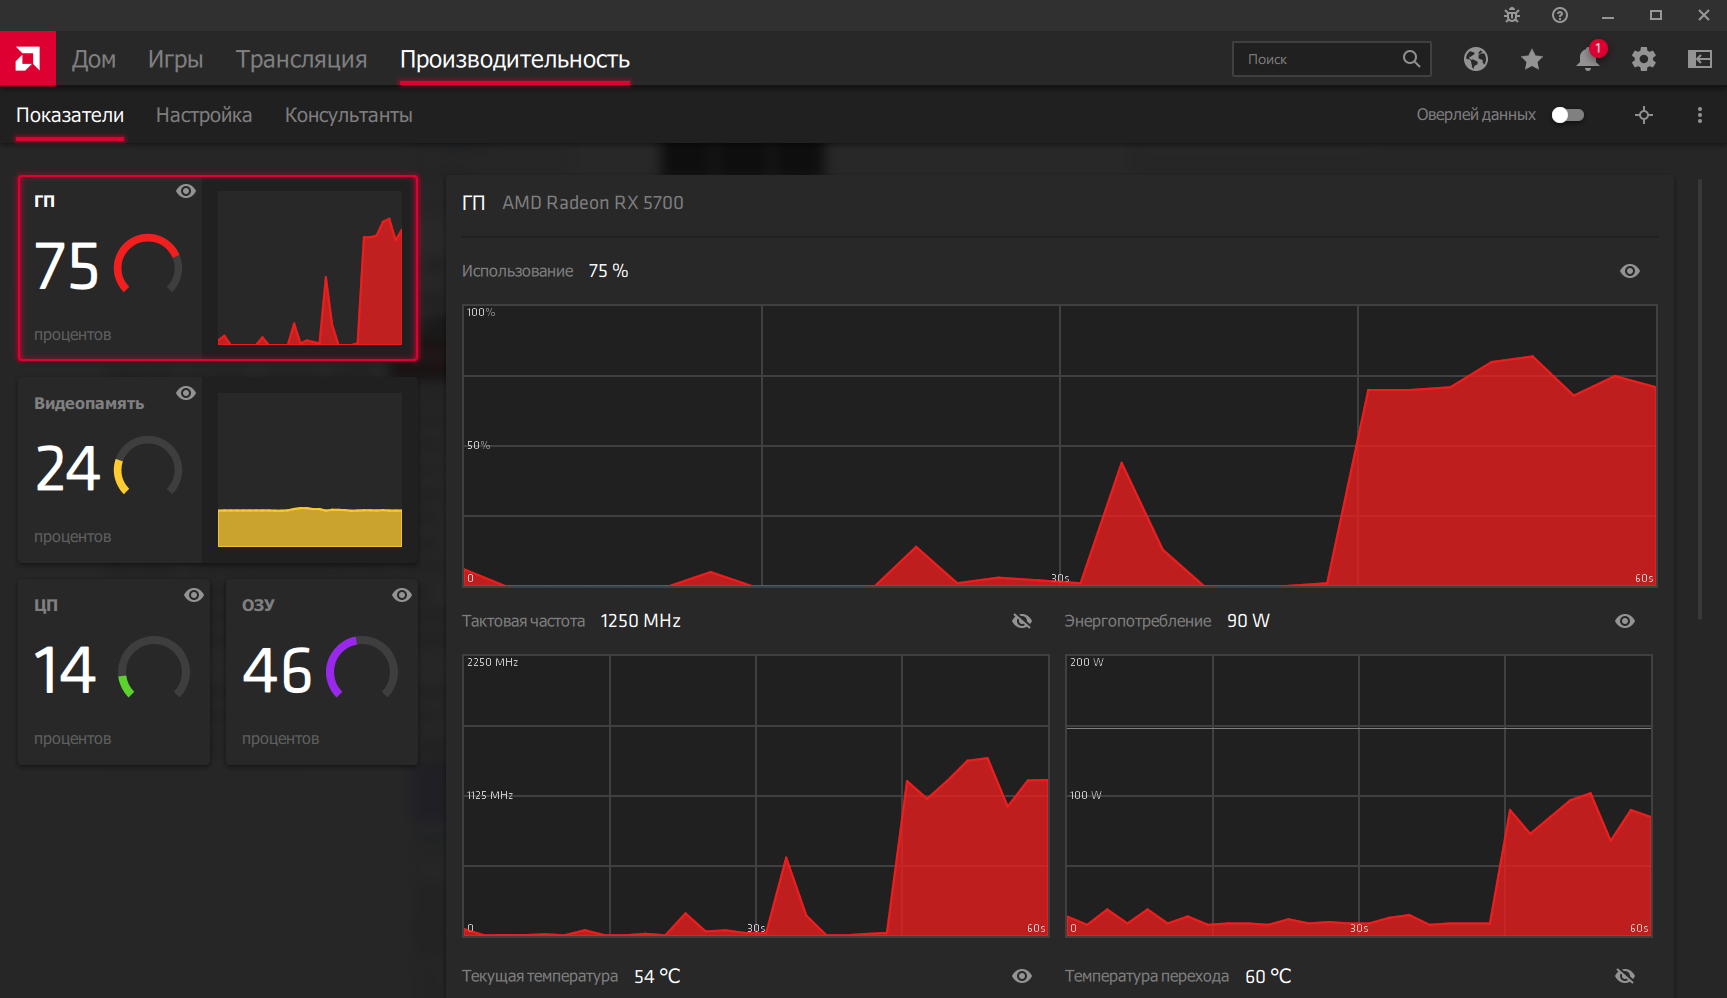Click the 60 °C junction temperature value
Viewport: 1727px width, 998px height.
click(1268, 976)
